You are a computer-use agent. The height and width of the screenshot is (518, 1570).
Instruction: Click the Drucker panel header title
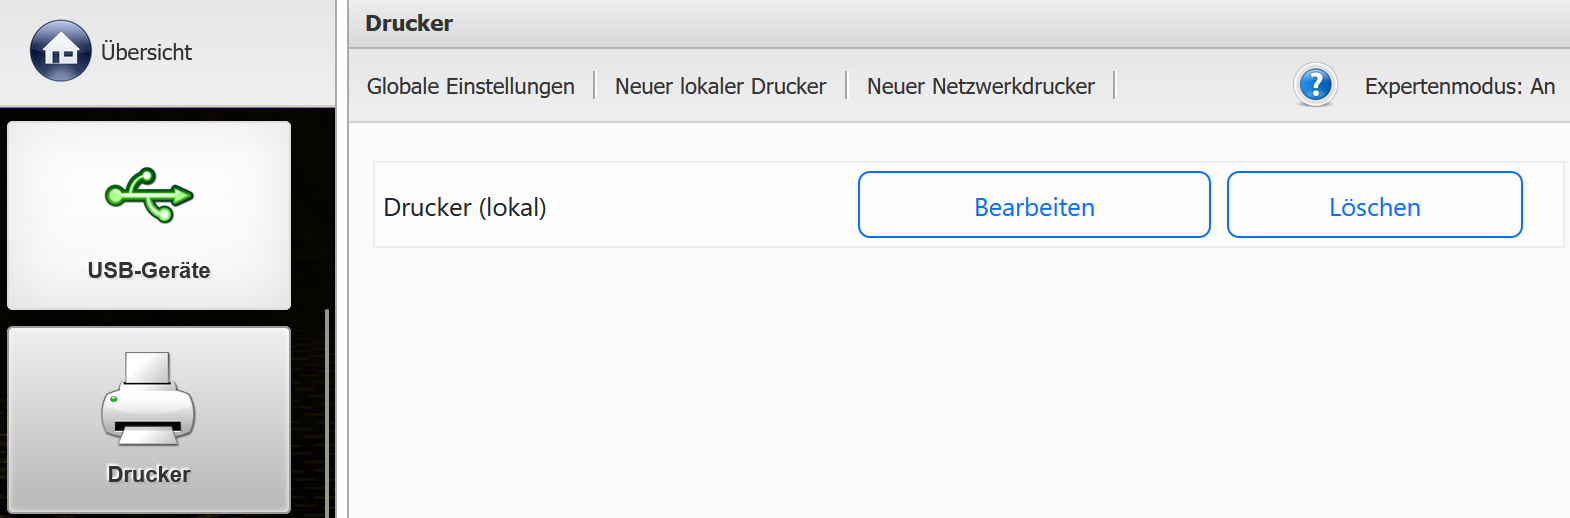[x=409, y=23]
